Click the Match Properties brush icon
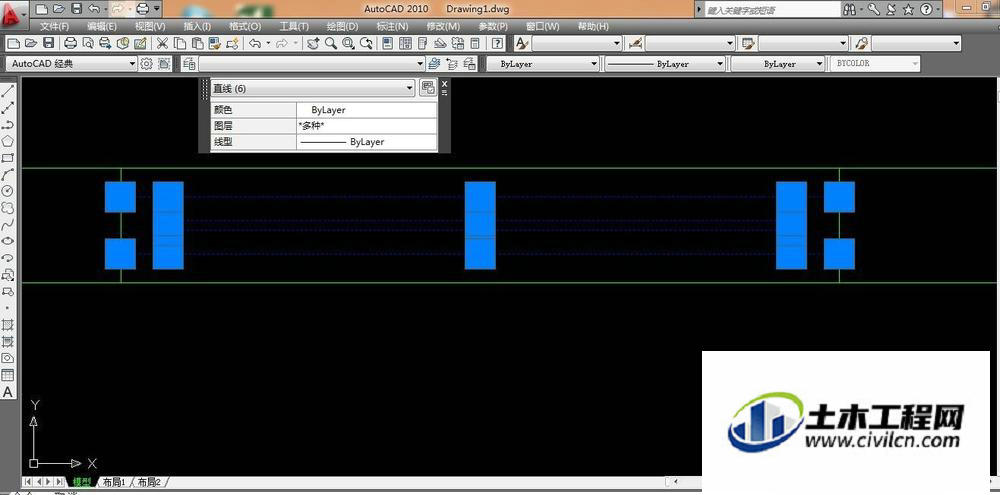Viewport: 1000px width, 495px height. (x=215, y=43)
